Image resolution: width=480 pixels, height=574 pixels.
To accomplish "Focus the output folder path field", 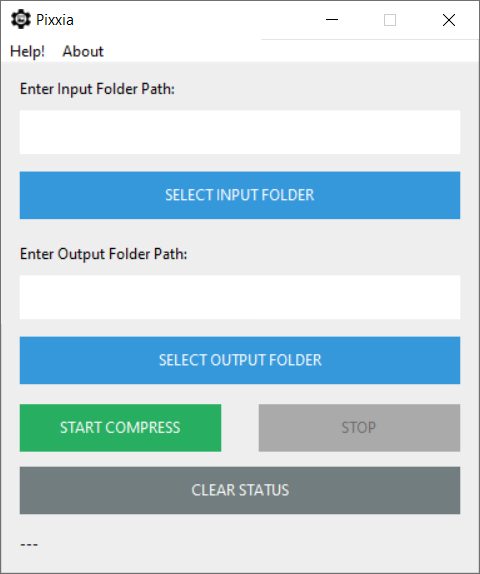I will [240, 297].
